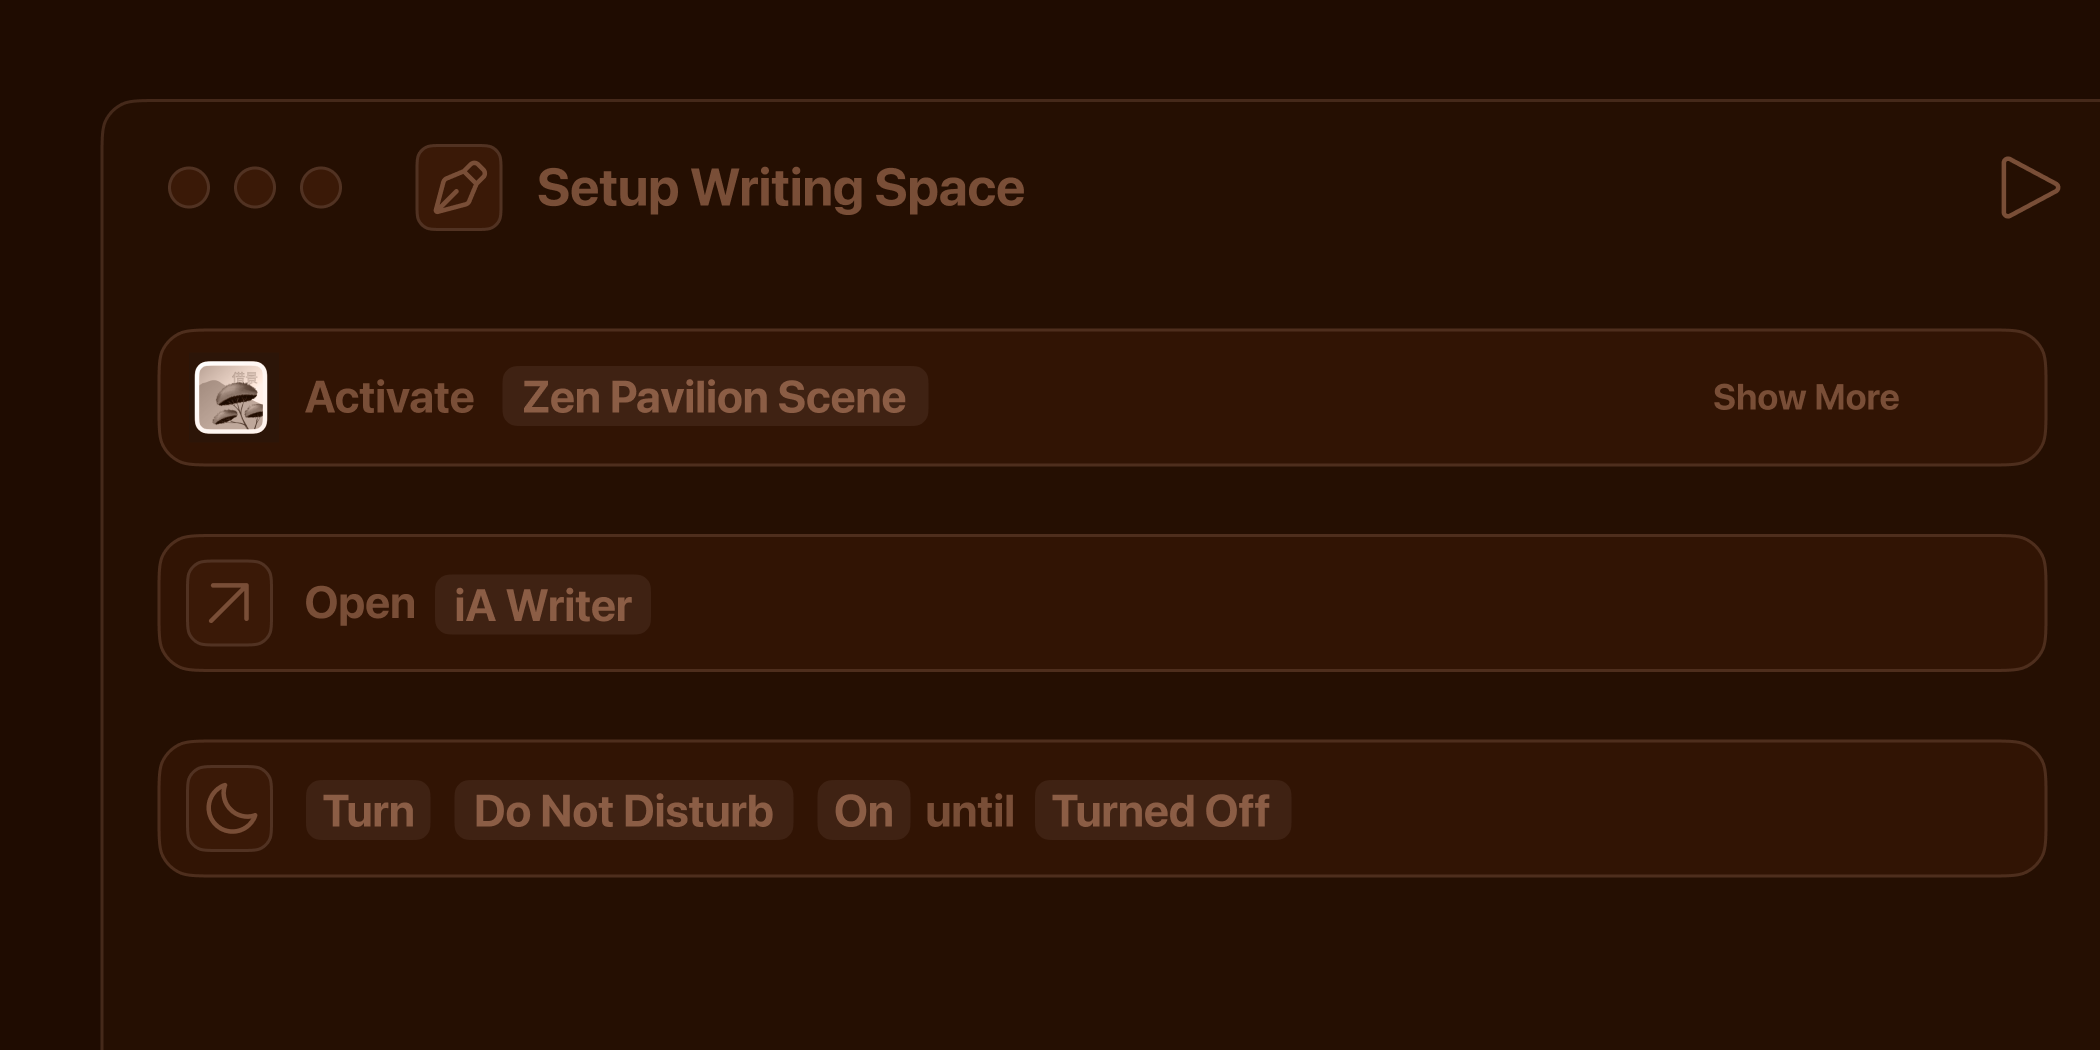The width and height of the screenshot is (2100, 1050).
Task: Click the Activate label text
Action: pos(390,397)
